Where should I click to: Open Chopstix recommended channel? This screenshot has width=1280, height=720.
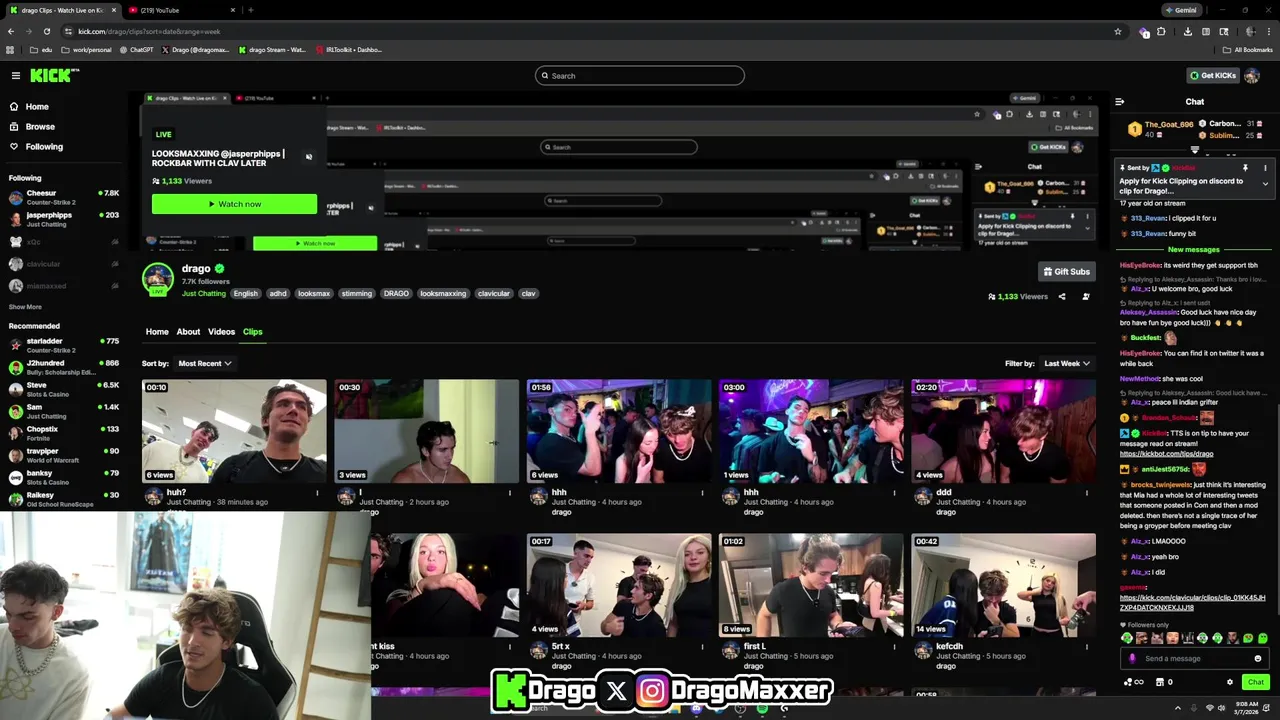coord(63,433)
